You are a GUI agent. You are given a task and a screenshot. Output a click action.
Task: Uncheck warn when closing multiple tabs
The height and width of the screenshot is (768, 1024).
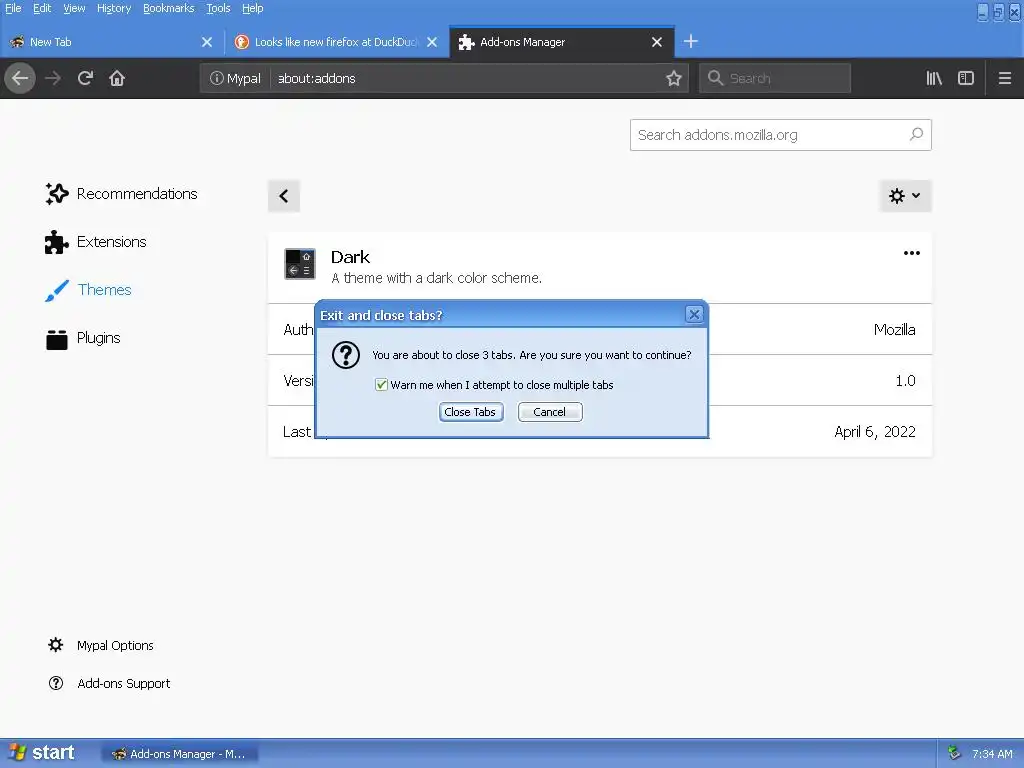click(x=381, y=385)
